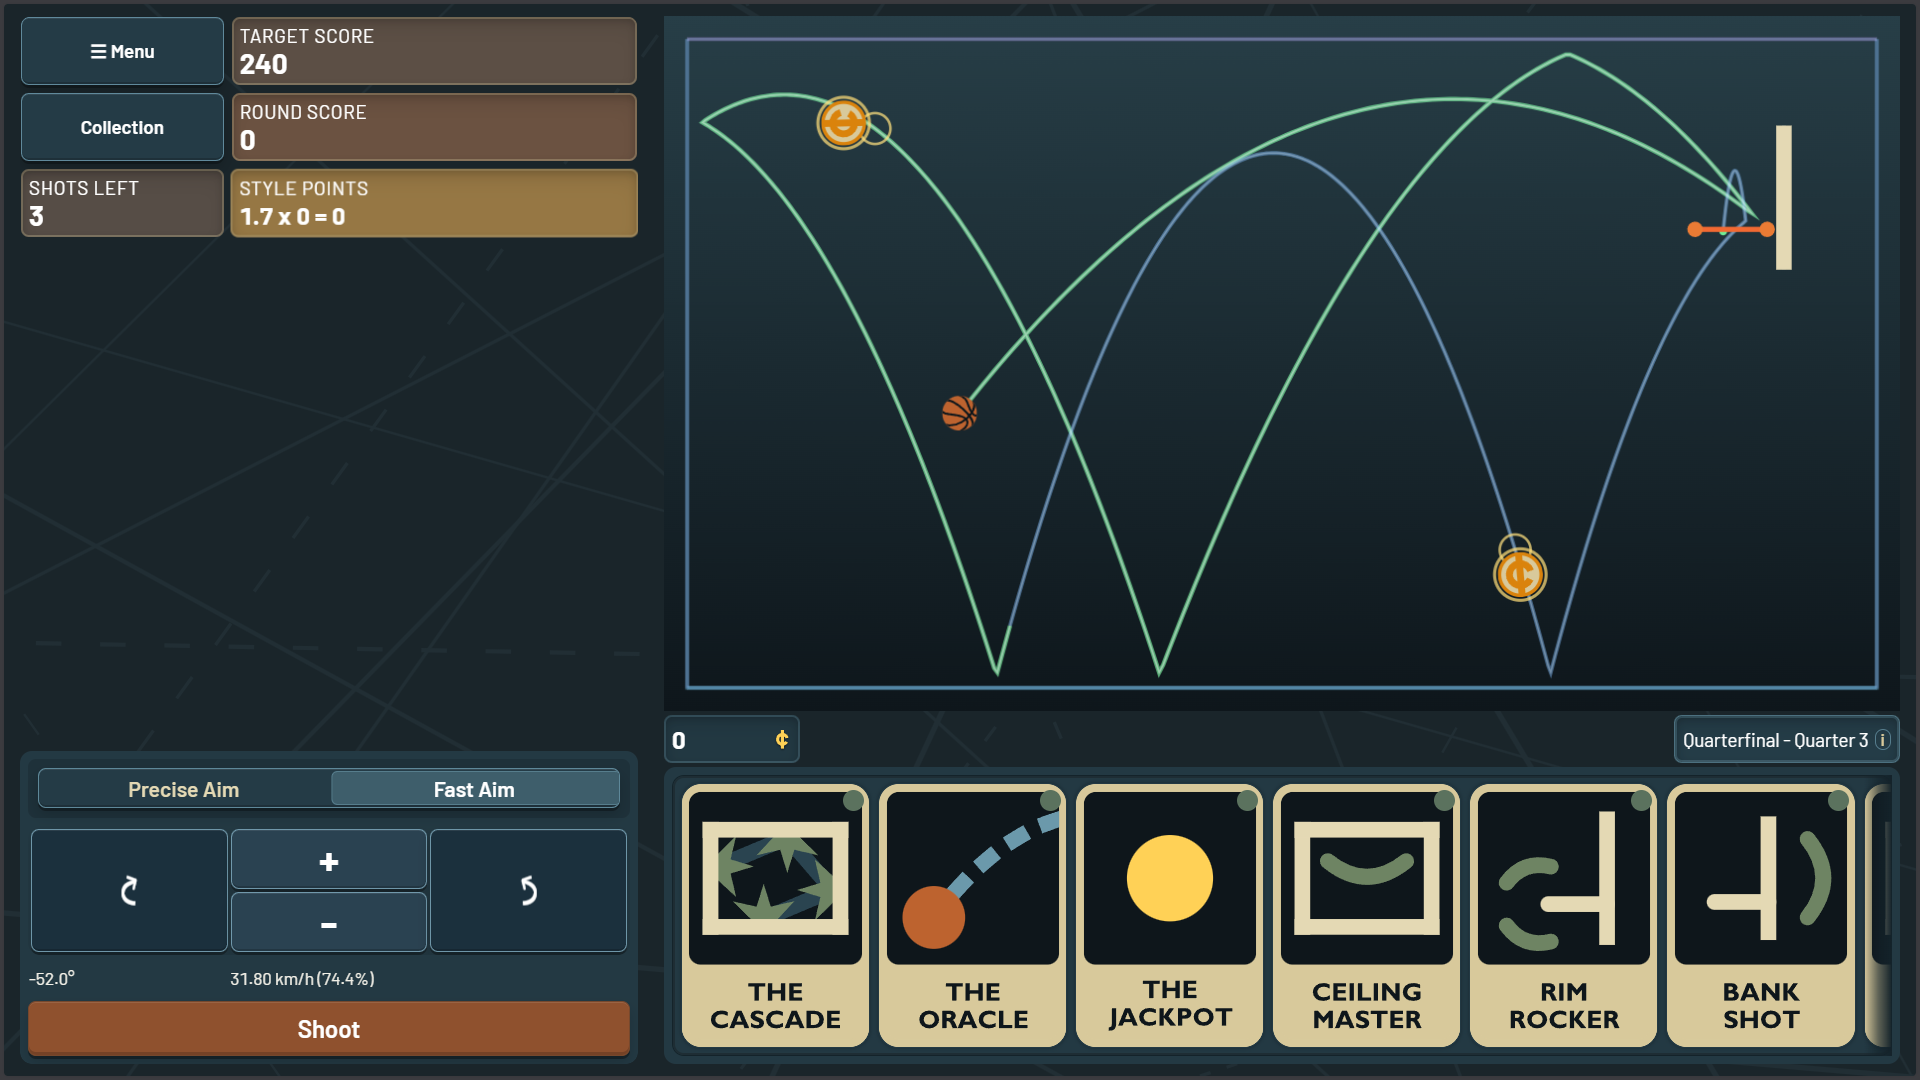
Task: Click the partially visible card at right edge
Action: [x=1878, y=915]
